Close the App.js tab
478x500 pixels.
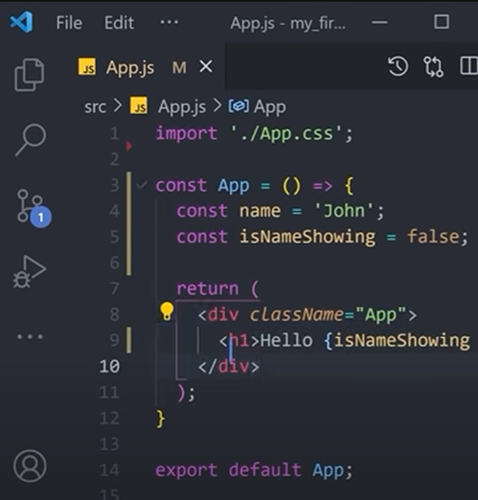206,67
